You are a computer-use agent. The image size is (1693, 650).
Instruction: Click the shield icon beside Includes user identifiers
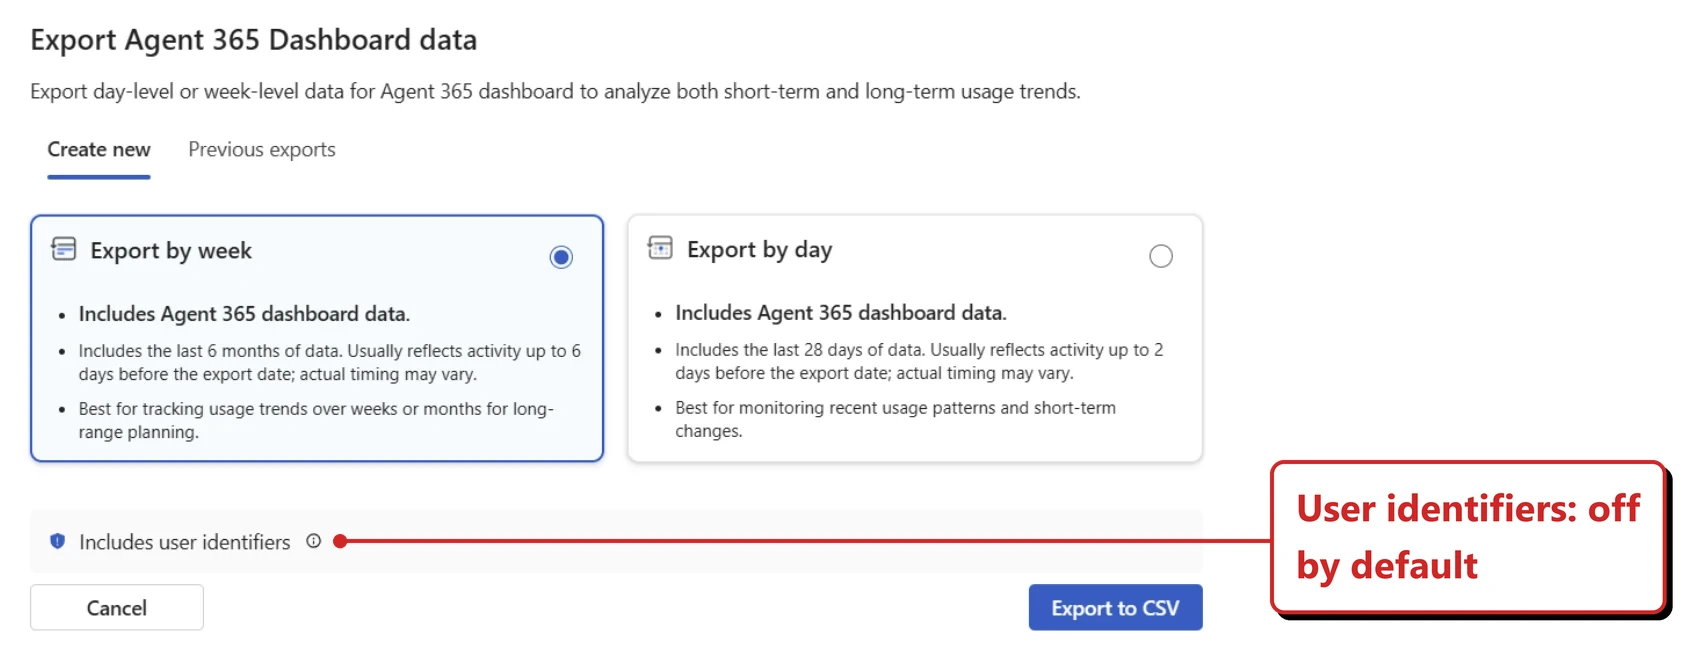(58, 541)
